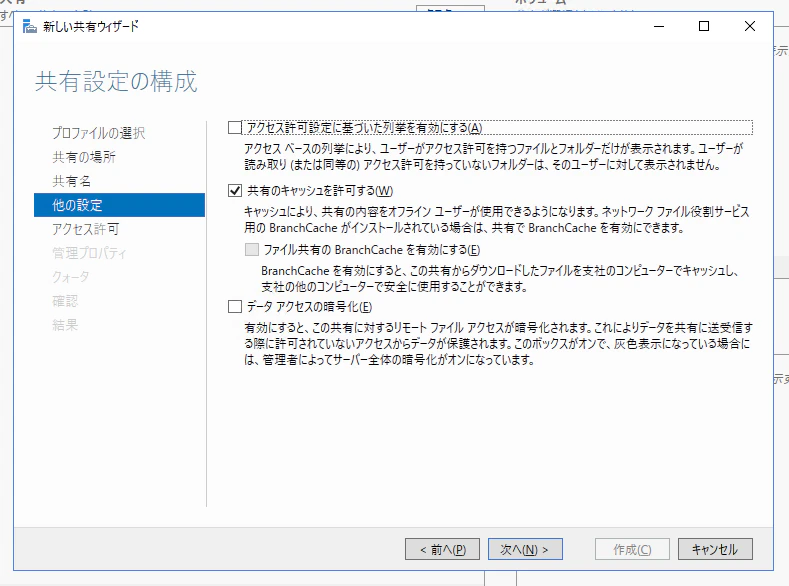Click the 前へ(P) back button
The width and height of the screenshot is (789, 586).
coord(442,549)
